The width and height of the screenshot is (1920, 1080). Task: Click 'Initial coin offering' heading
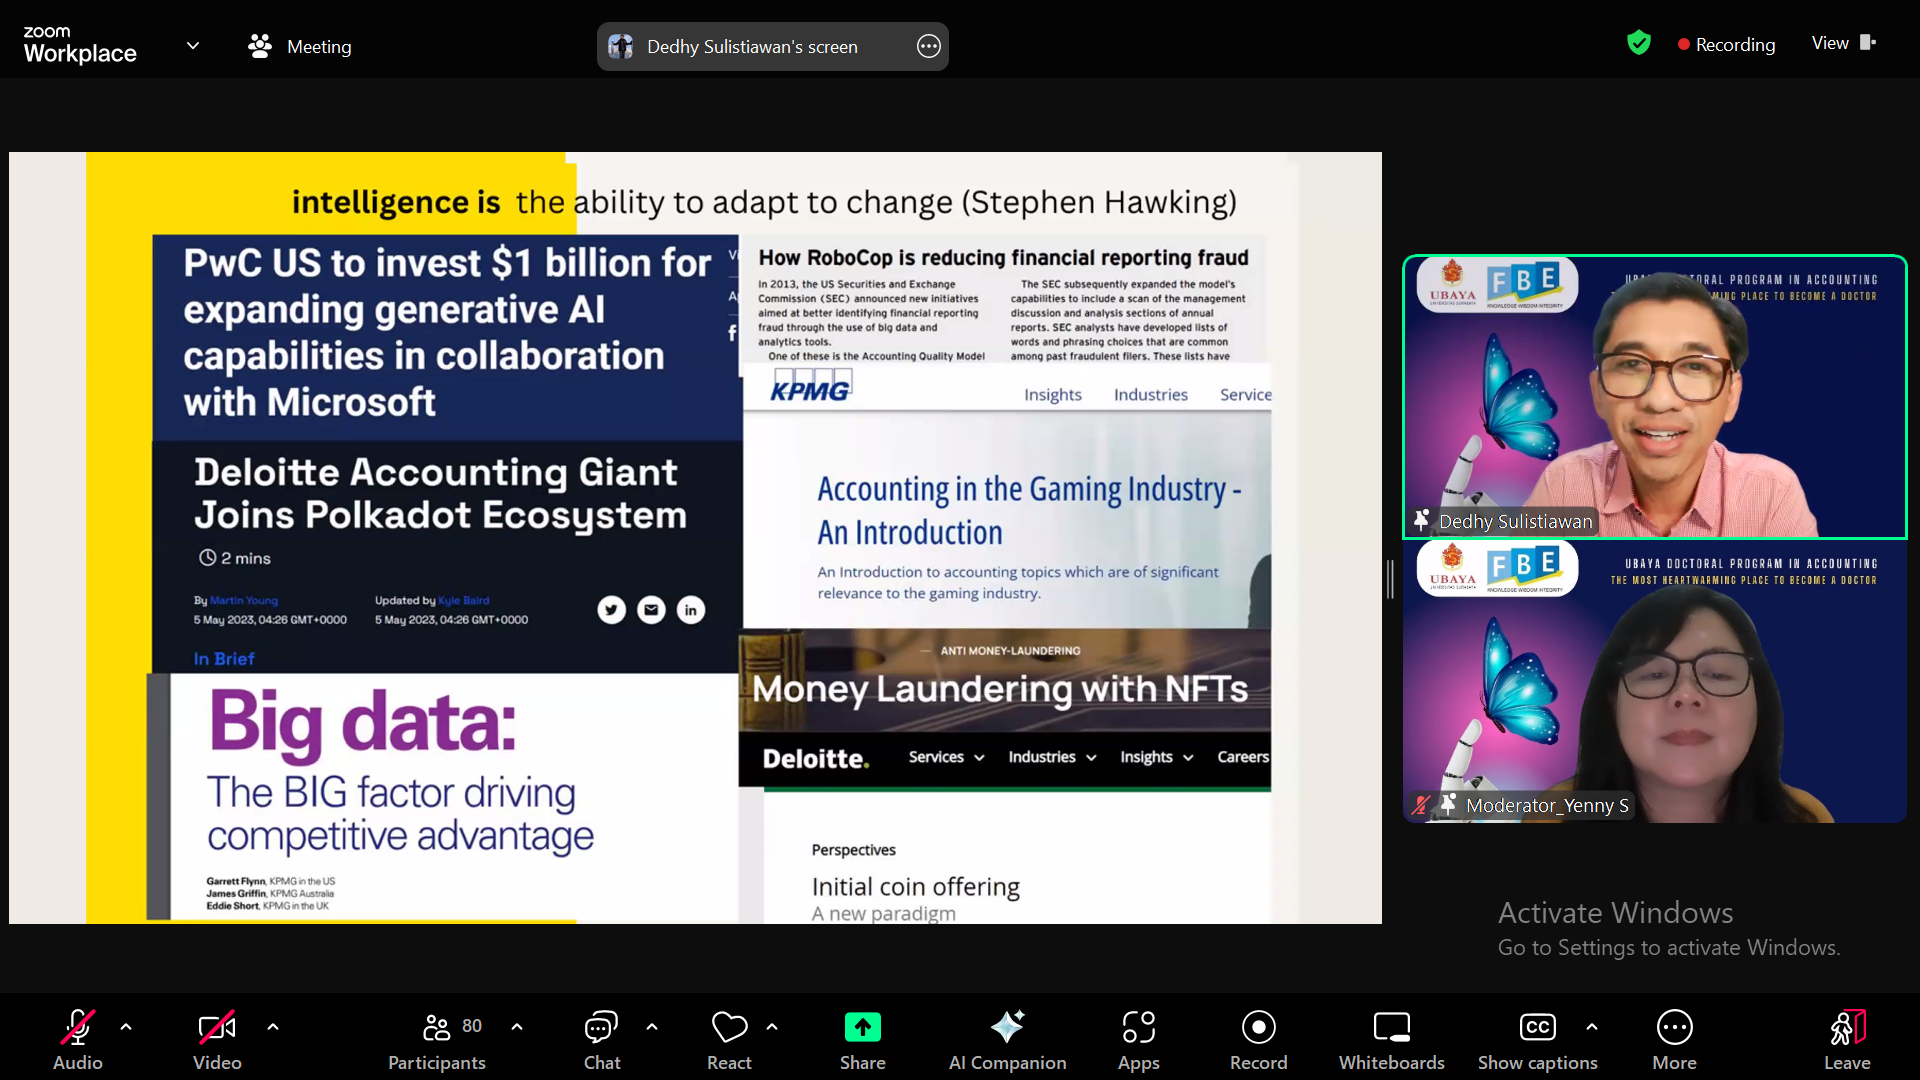(x=915, y=886)
